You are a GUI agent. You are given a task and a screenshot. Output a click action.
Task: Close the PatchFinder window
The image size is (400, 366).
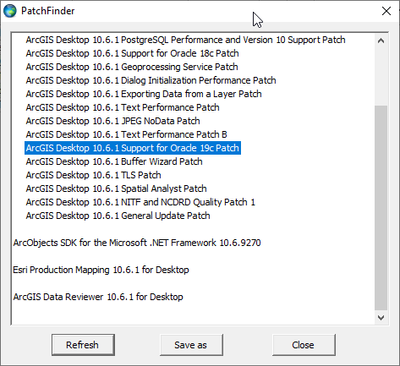coord(386,11)
